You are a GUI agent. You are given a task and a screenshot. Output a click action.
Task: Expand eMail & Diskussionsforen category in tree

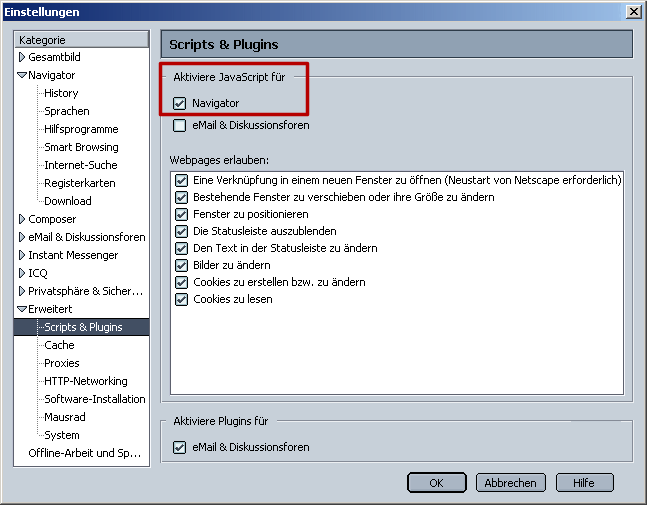[22, 237]
